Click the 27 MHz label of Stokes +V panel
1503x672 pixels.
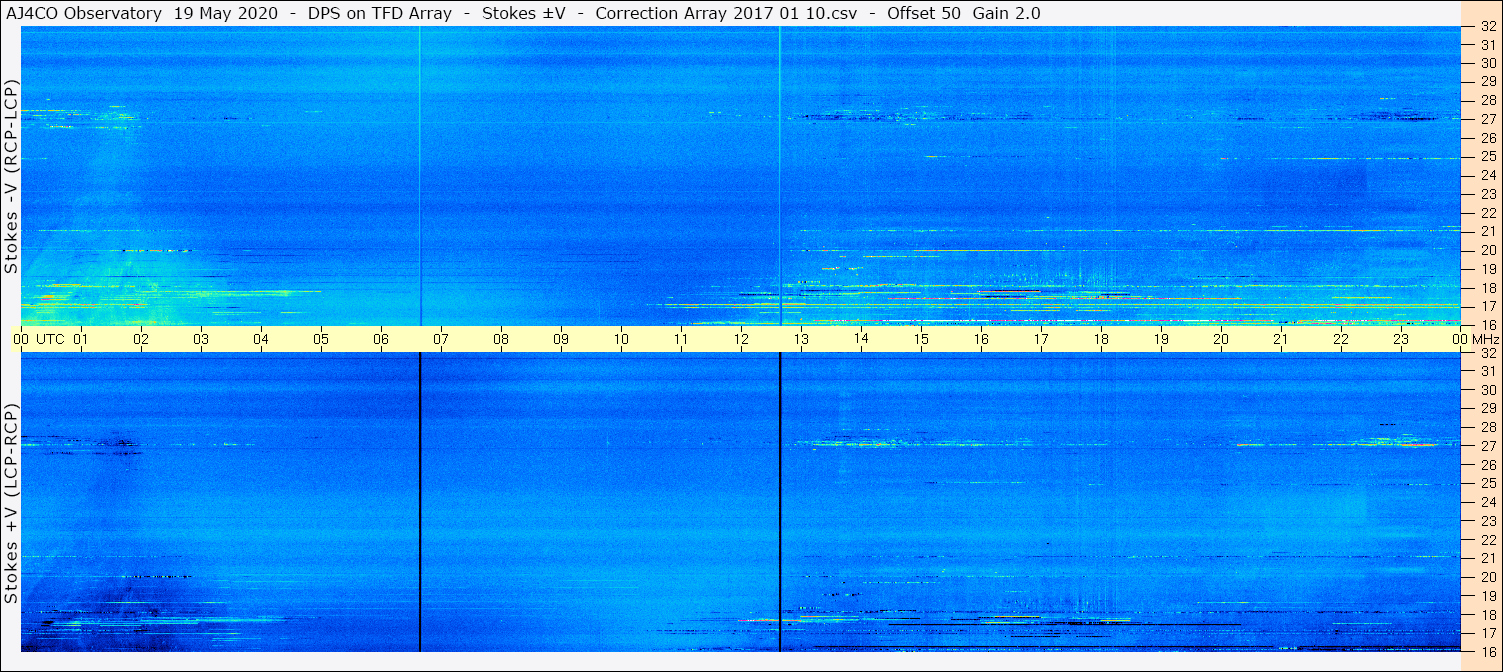(1487, 446)
